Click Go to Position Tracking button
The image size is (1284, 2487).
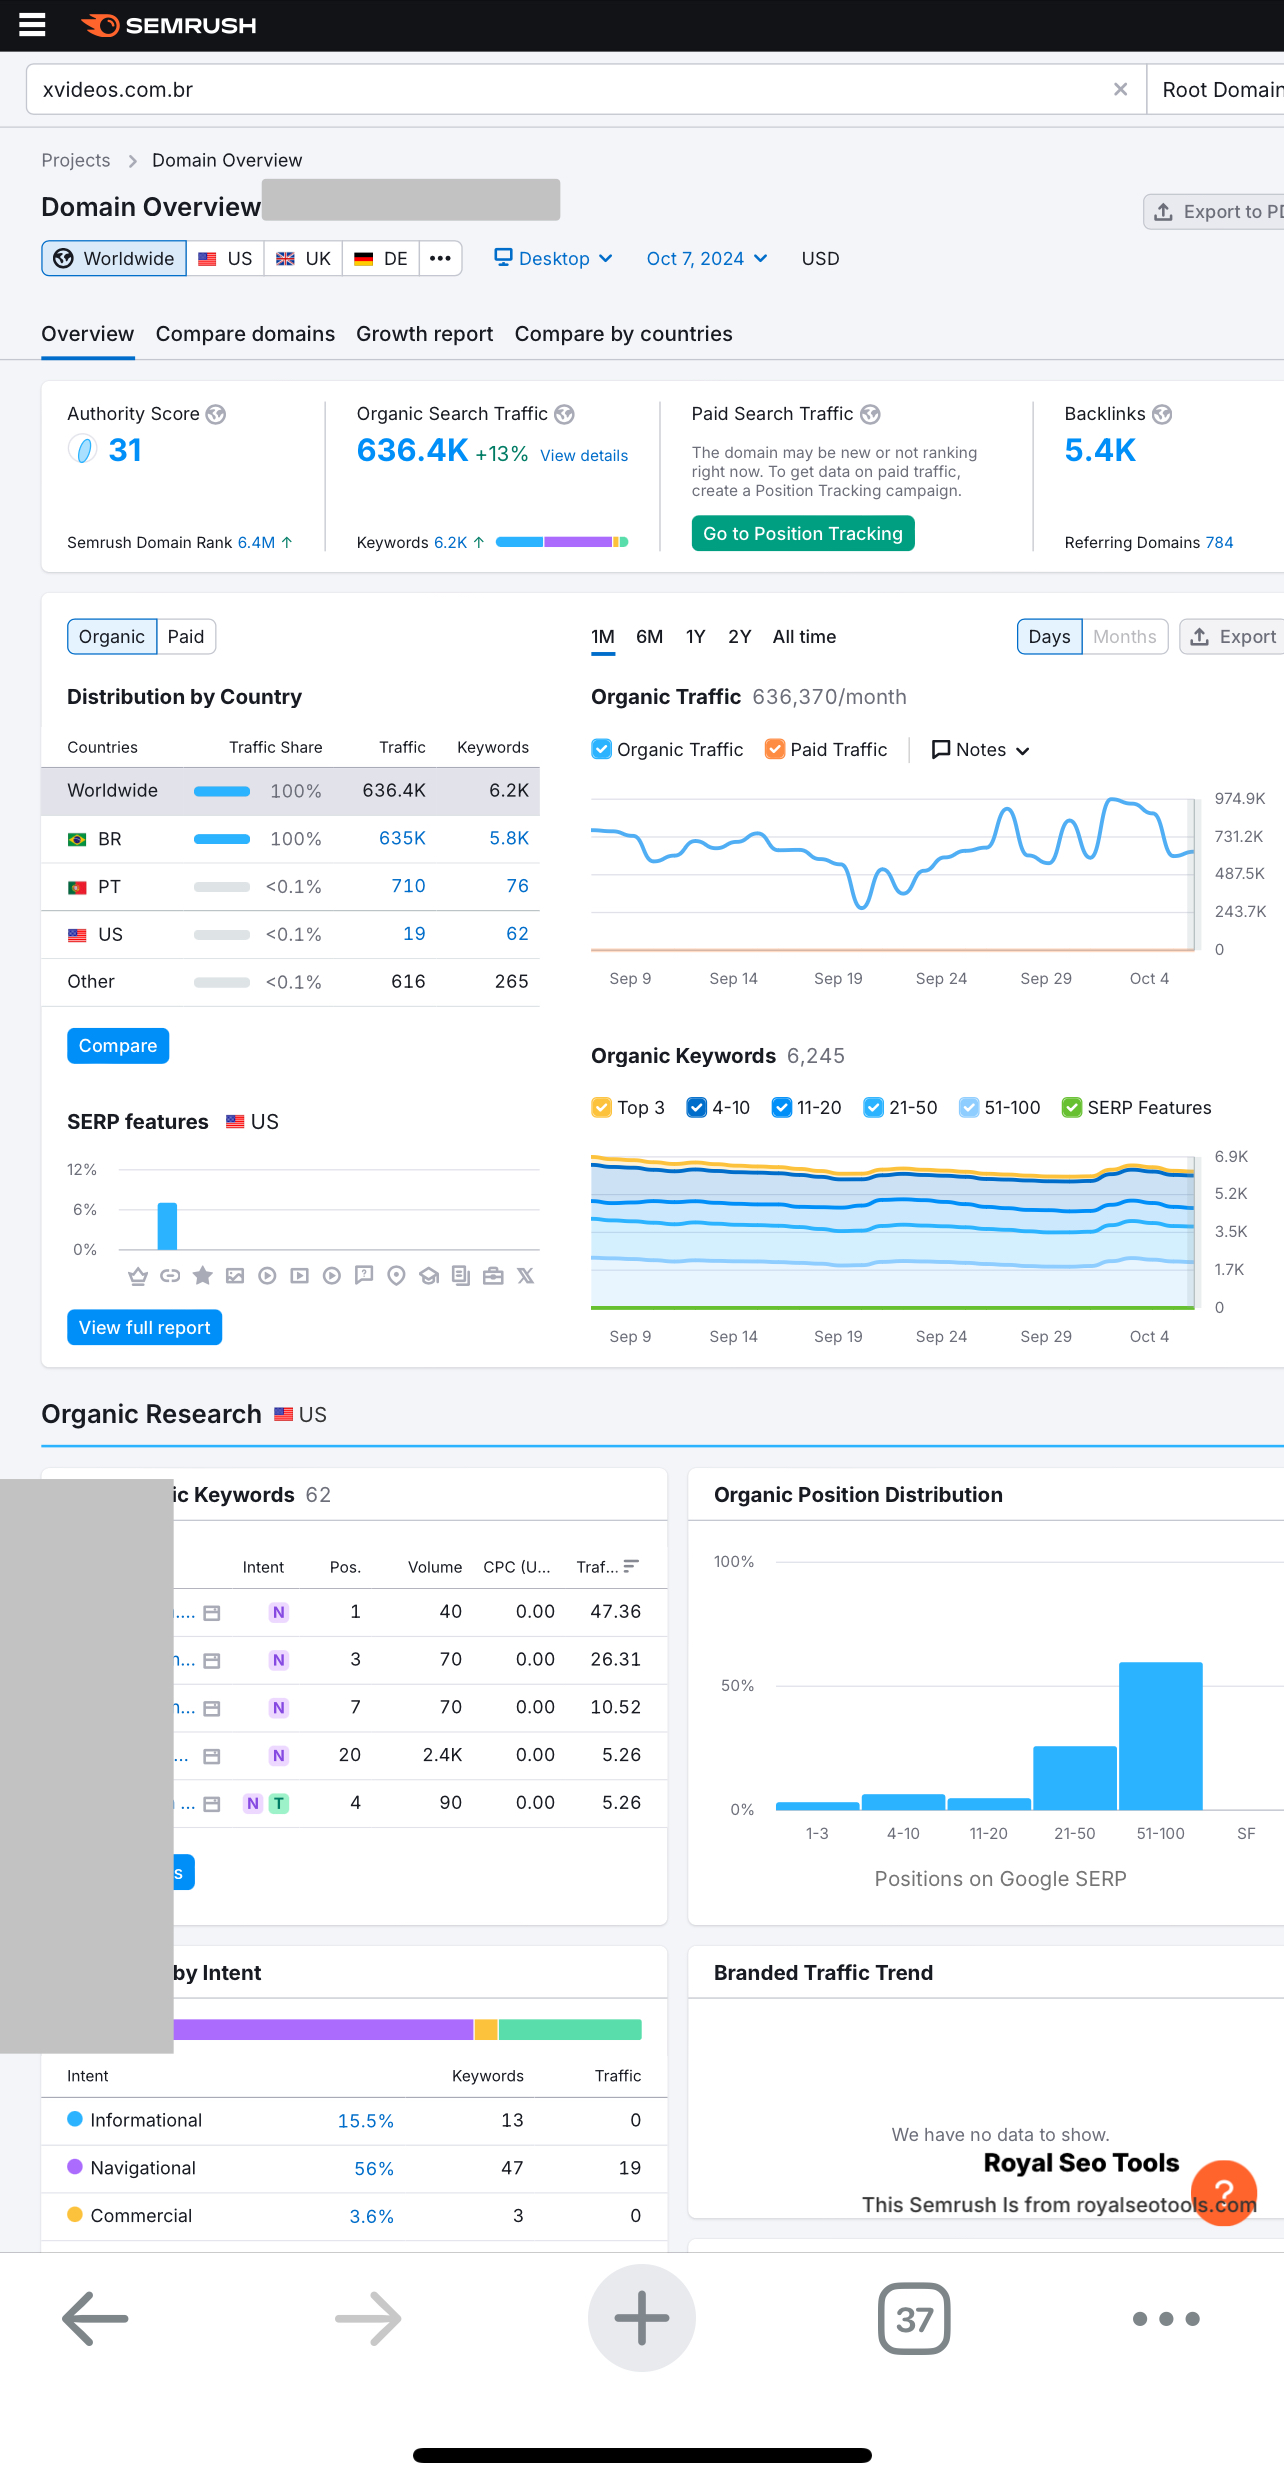803,533
